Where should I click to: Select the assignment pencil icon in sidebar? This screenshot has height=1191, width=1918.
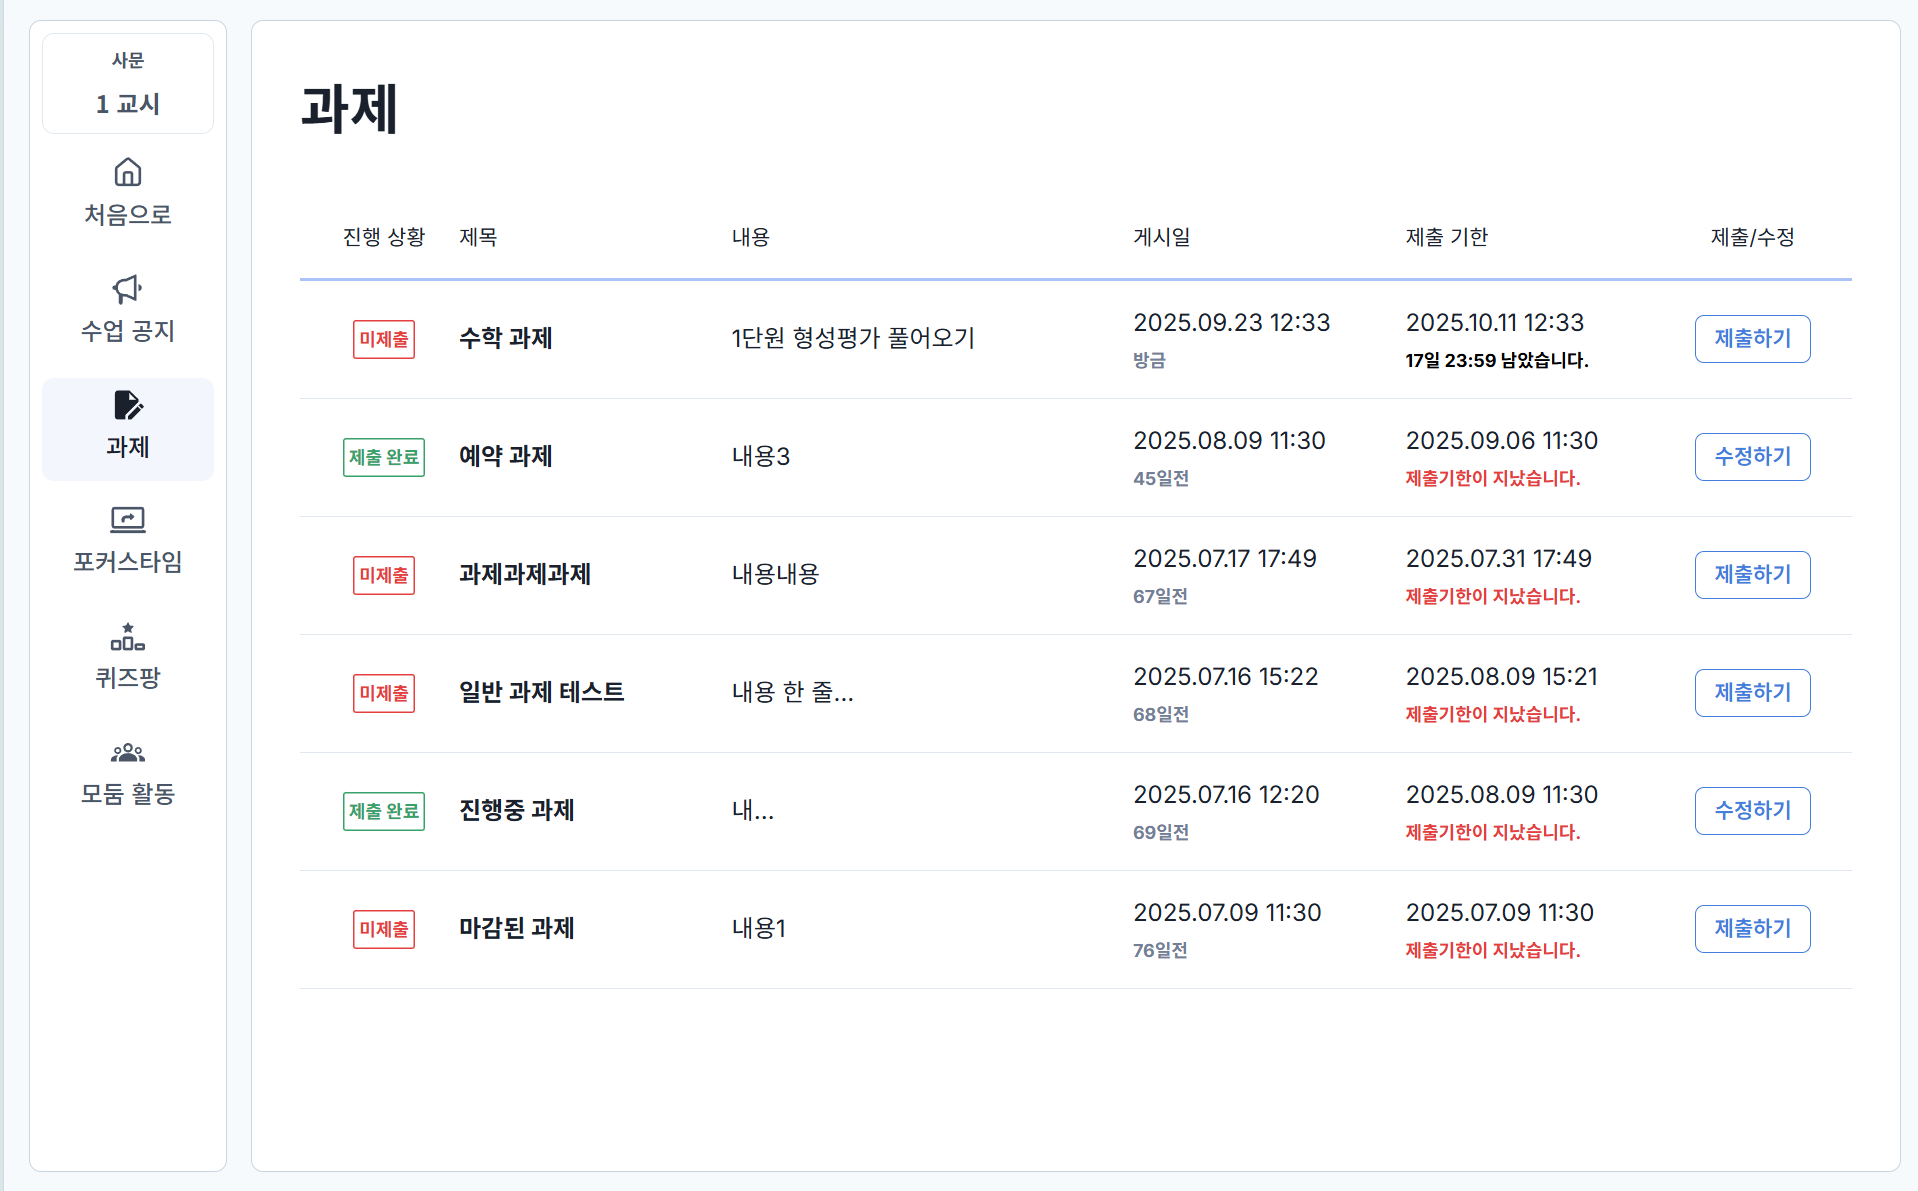[128, 405]
